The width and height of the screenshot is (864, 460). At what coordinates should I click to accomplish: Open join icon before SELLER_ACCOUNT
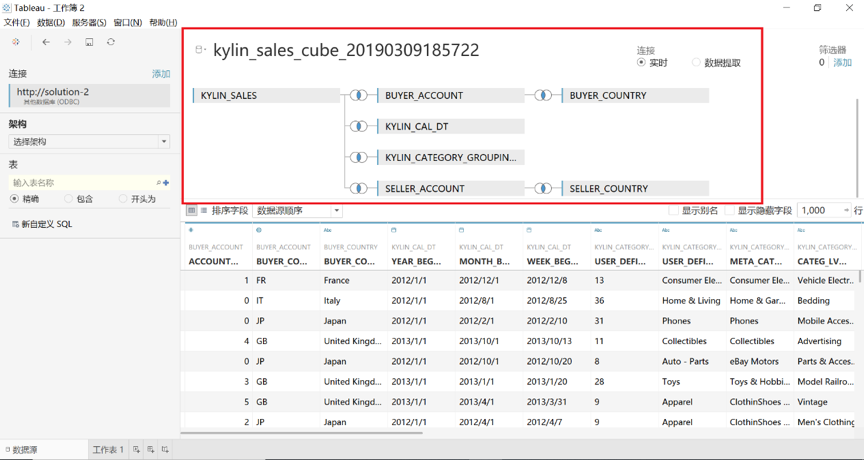point(359,188)
